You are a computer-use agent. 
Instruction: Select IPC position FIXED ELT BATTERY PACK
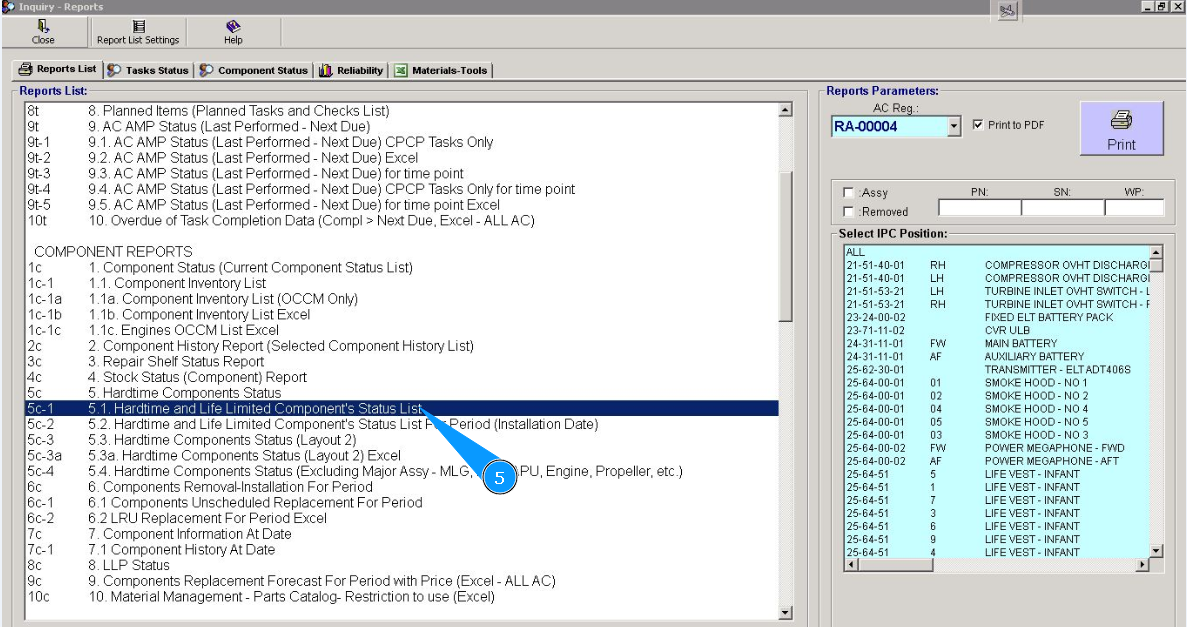point(998,317)
